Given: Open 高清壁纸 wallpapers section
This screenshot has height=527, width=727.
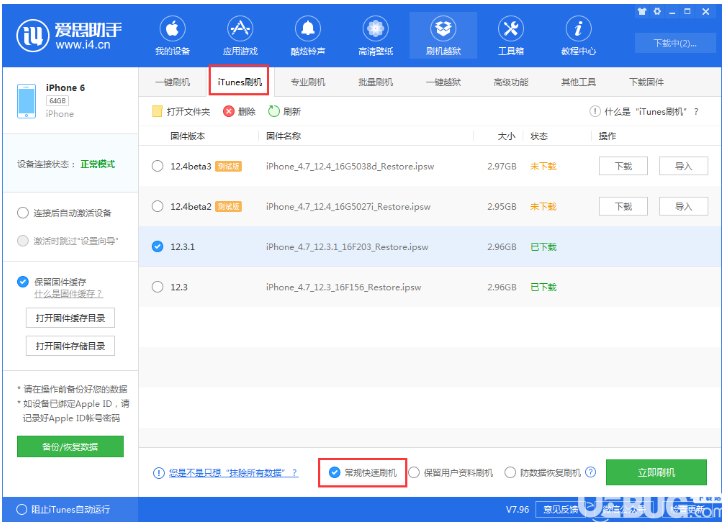Looking at the screenshot, I should tap(376, 36).
